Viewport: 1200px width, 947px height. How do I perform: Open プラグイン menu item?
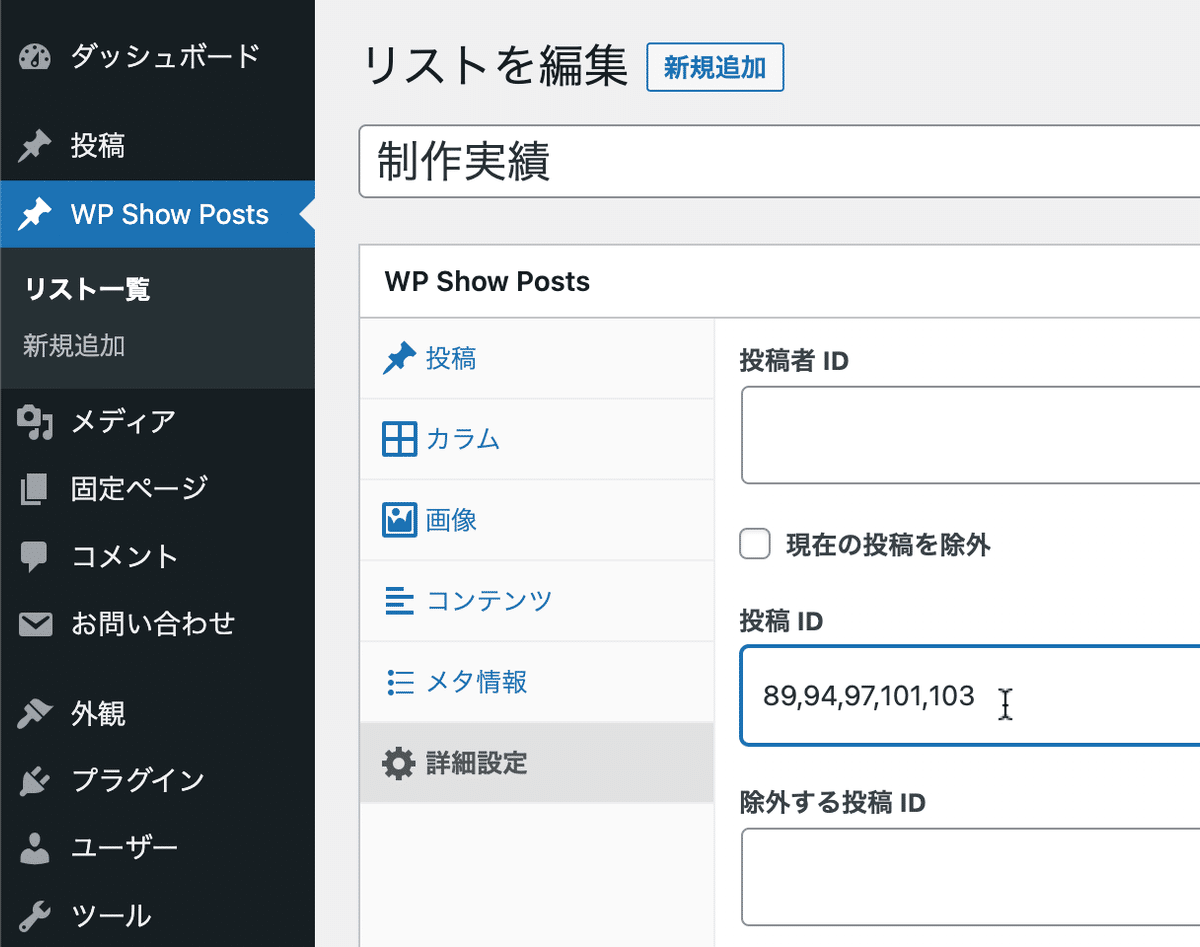(158, 781)
